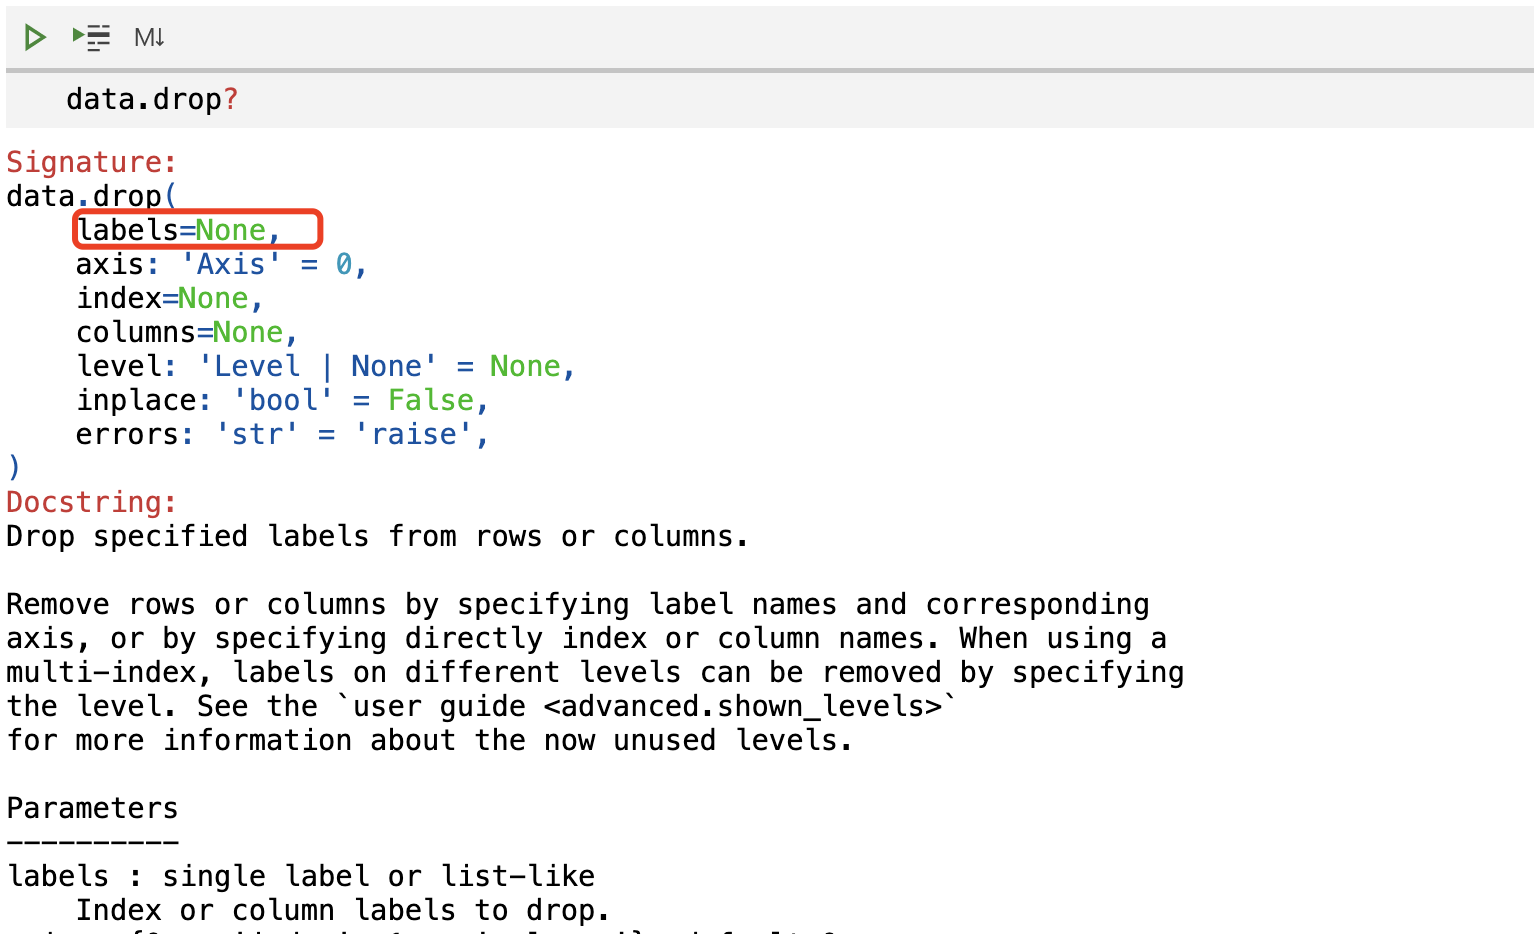This screenshot has width=1534, height=934.
Task: Click the 'index=None,' parameter line
Action: click(x=170, y=298)
